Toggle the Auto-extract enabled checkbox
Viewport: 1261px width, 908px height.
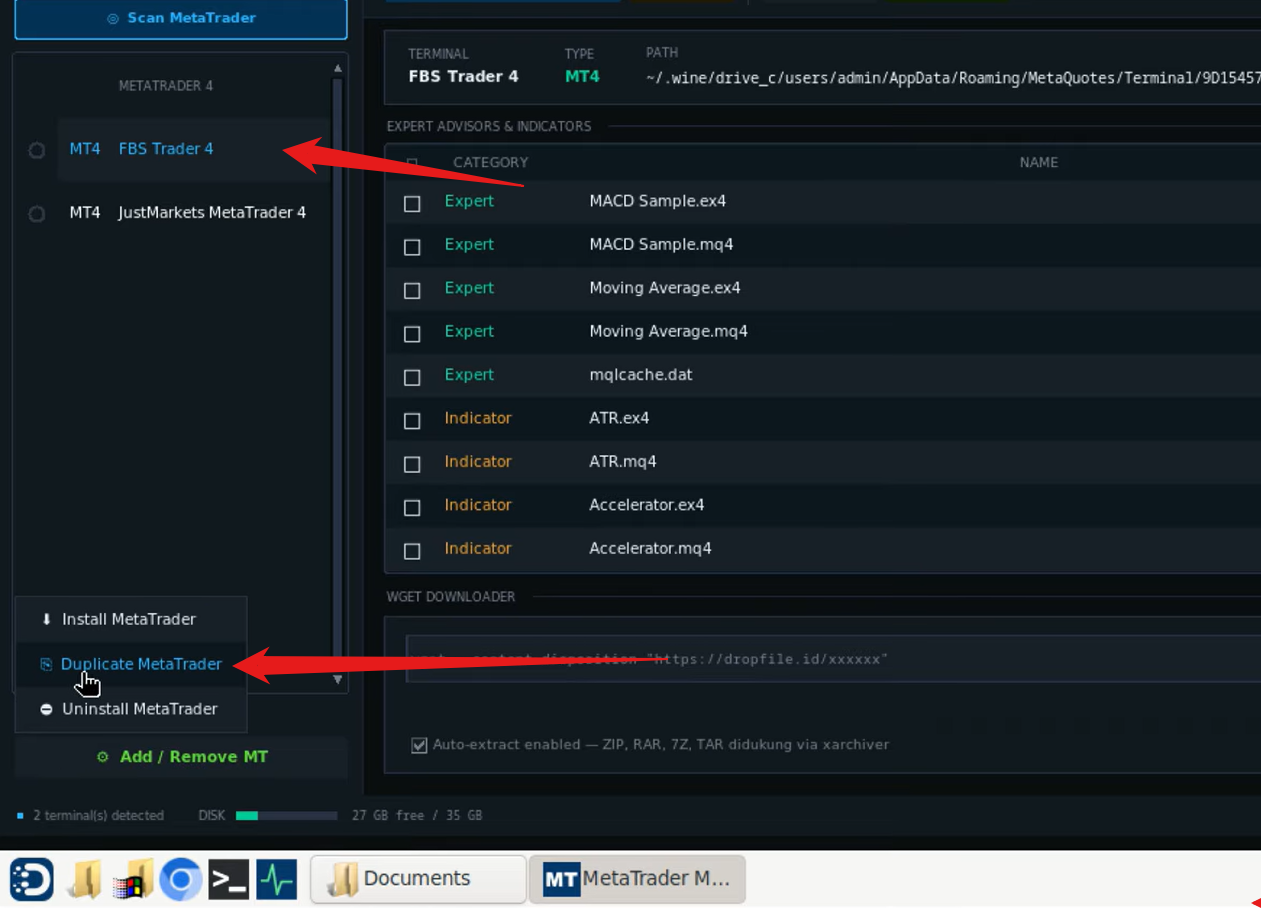pyautogui.click(x=419, y=745)
